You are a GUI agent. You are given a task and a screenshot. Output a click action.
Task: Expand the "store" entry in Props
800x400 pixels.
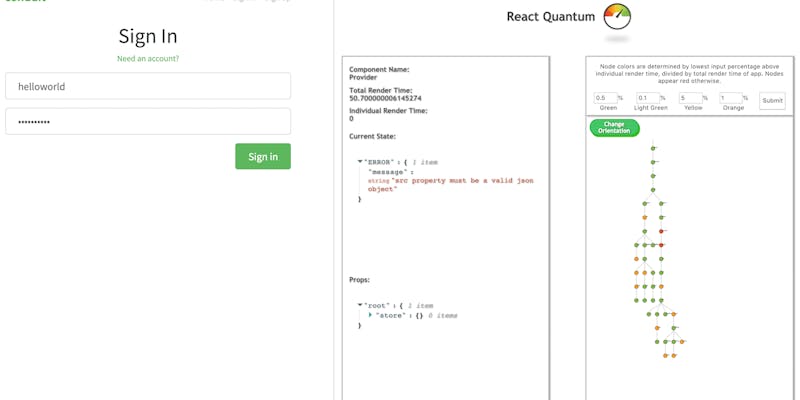point(370,315)
